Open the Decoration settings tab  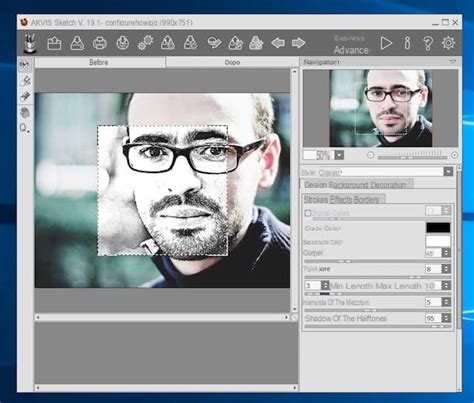tap(387, 185)
